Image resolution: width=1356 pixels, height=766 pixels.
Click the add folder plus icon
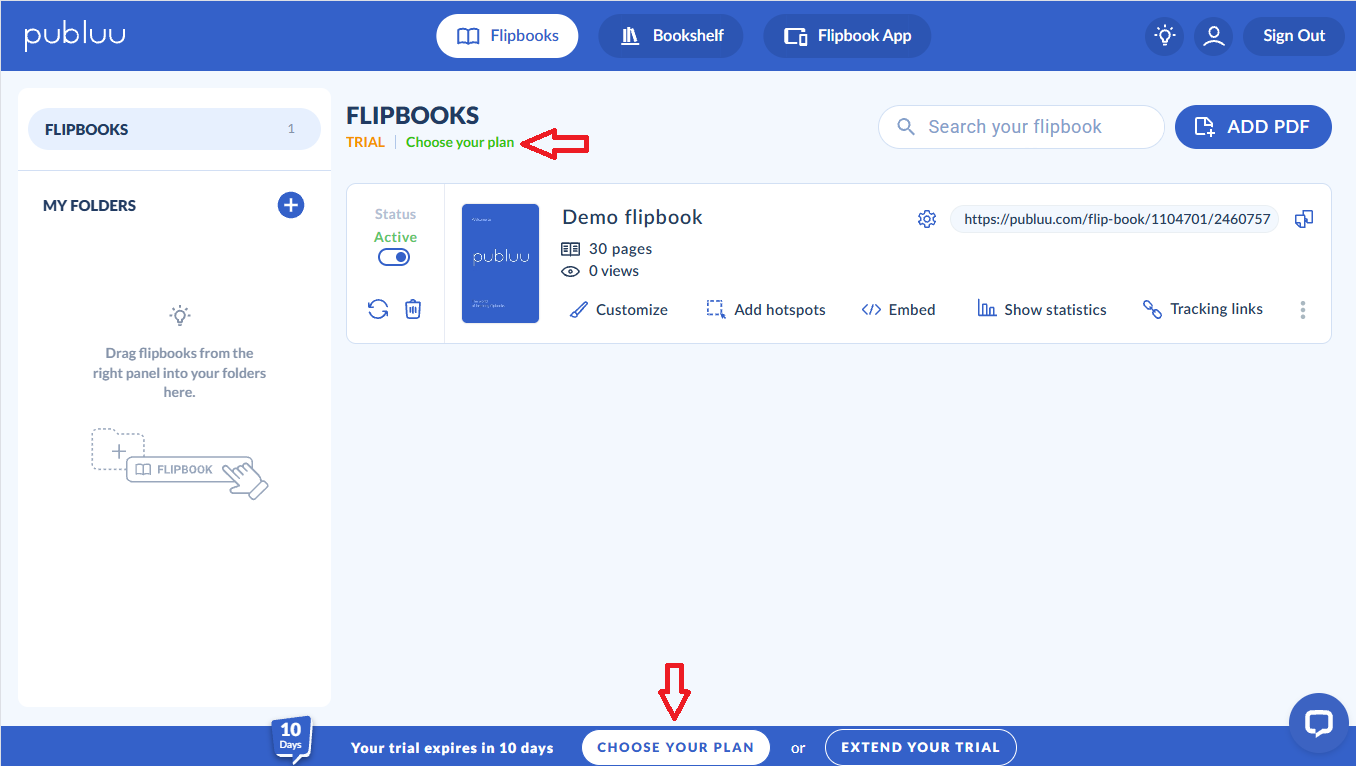coord(290,205)
